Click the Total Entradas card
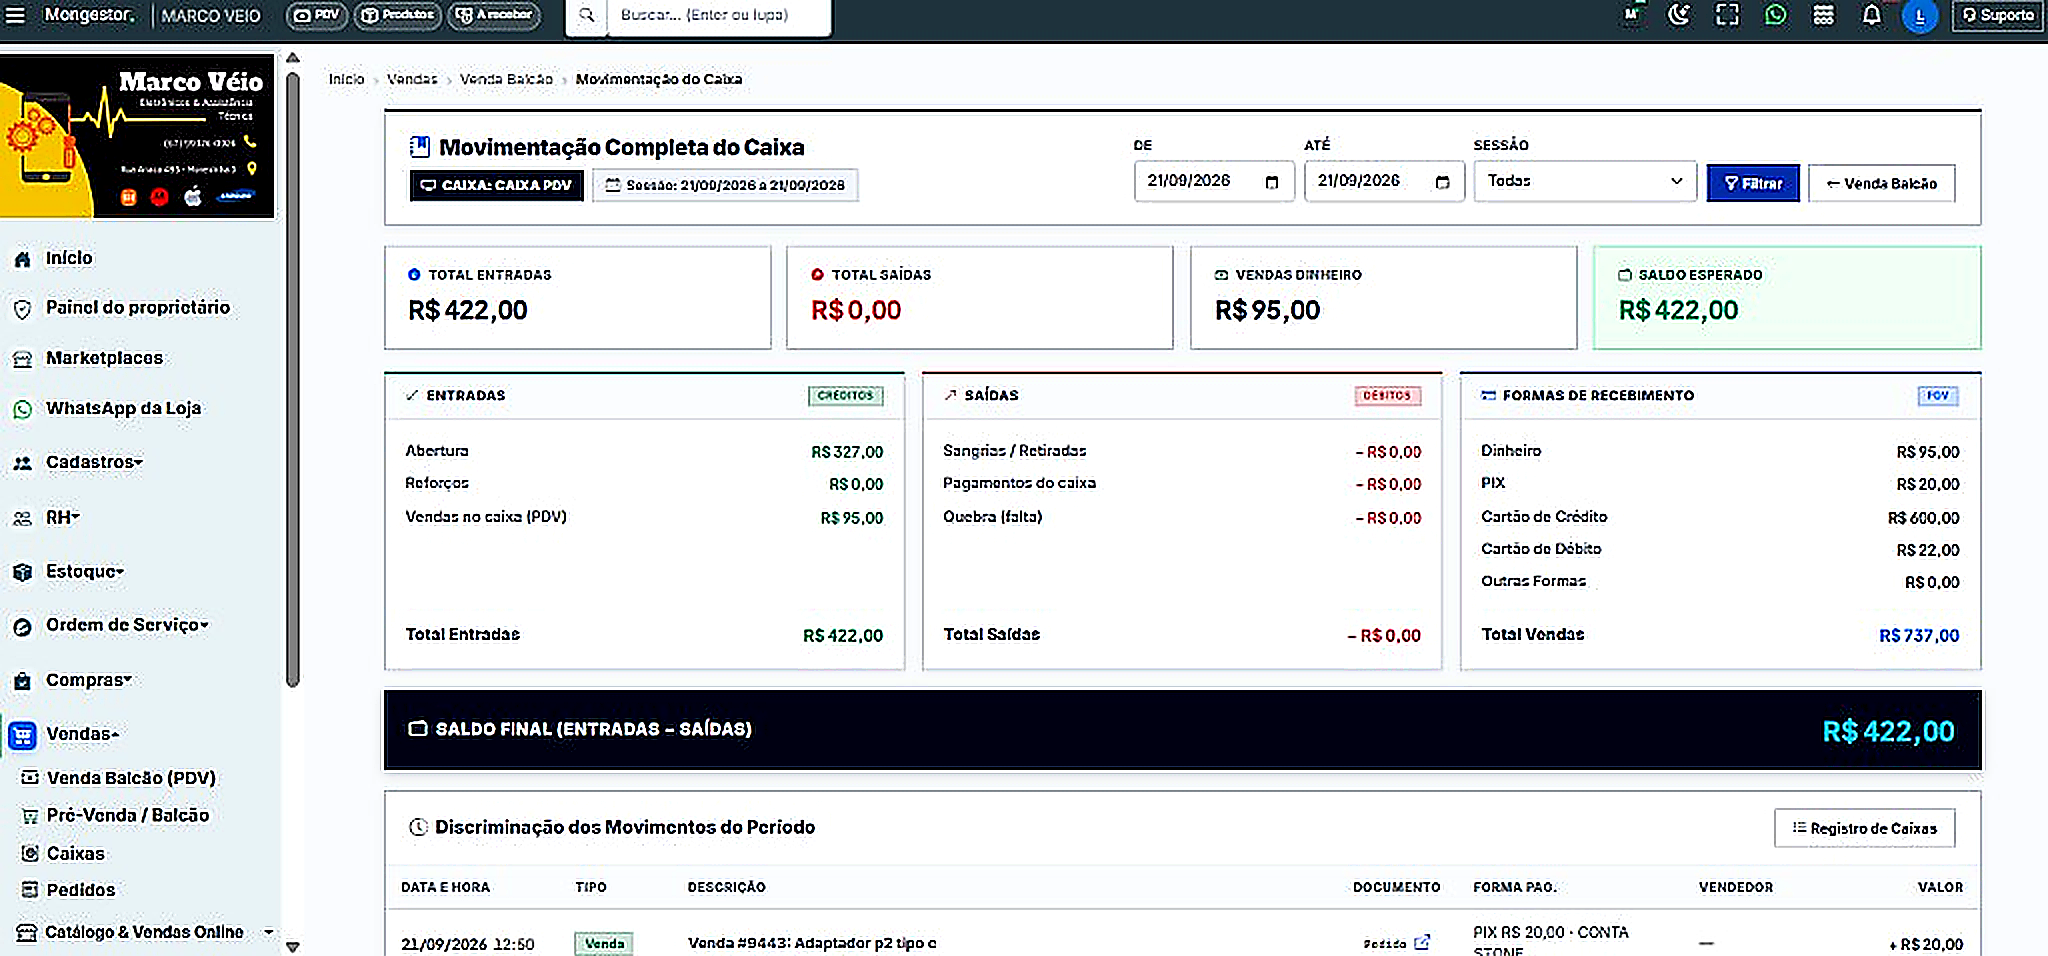The height and width of the screenshot is (956, 2048). coord(578,297)
